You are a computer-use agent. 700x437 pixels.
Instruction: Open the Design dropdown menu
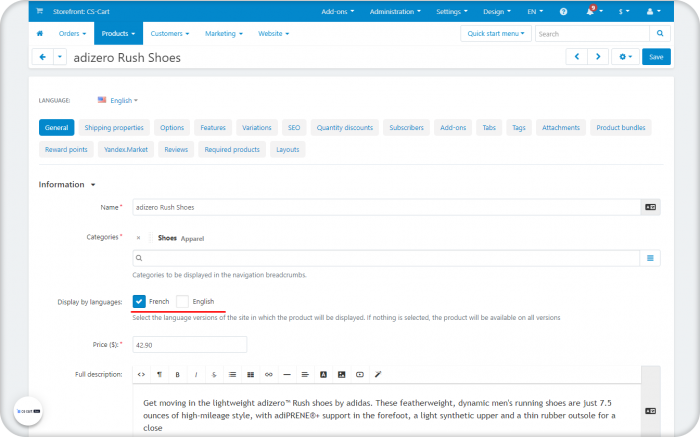tap(497, 12)
